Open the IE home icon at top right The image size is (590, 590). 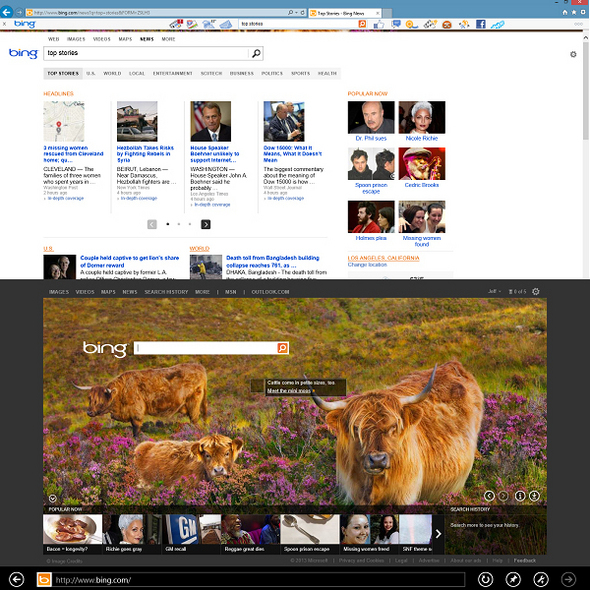(565, 13)
